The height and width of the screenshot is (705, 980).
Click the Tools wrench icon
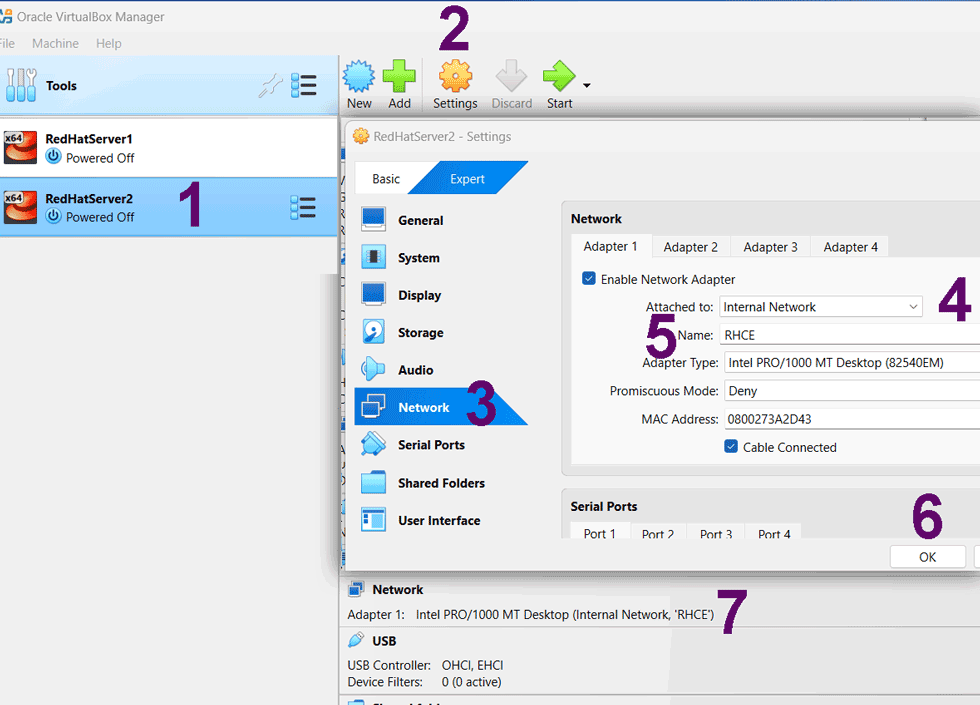coord(21,85)
